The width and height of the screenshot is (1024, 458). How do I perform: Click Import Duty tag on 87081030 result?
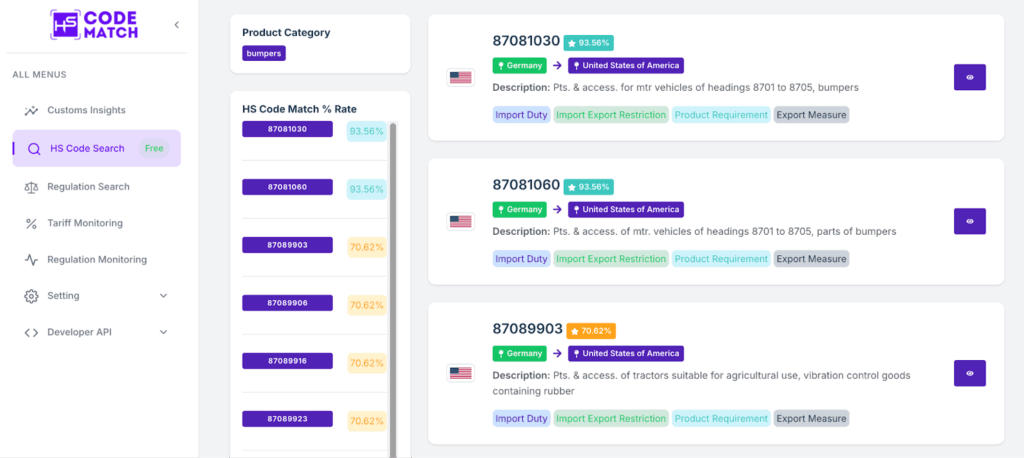coord(521,115)
